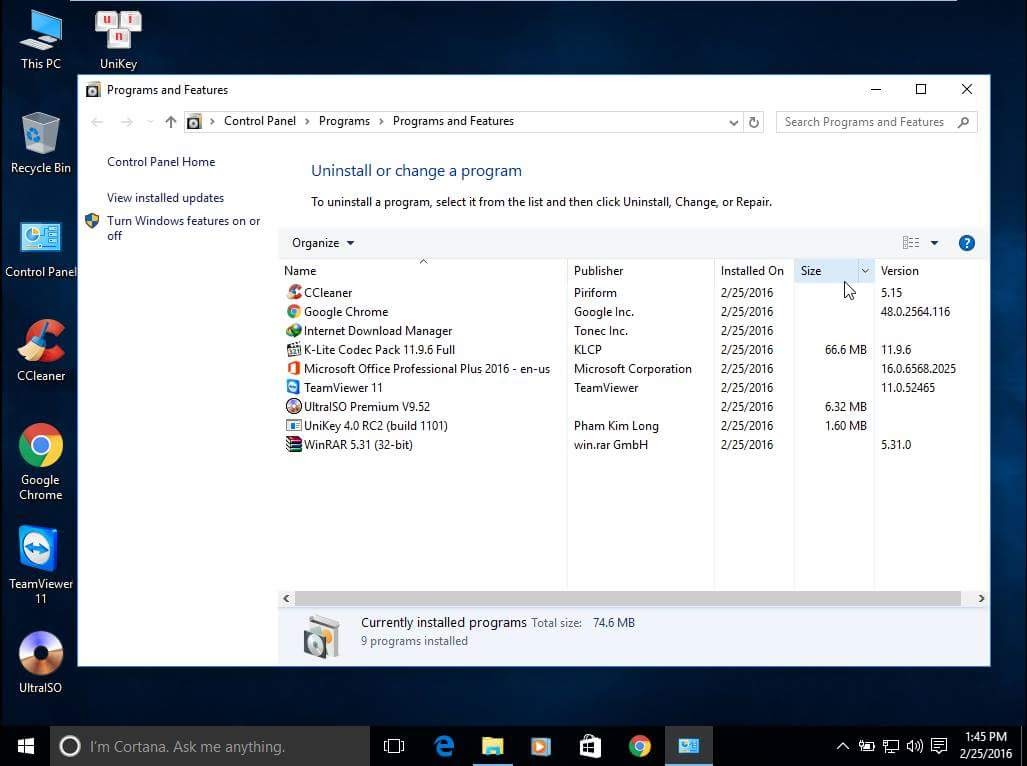The width and height of the screenshot is (1027, 766).
Task: Click the search magnifier icon
Action: point(963,122)
